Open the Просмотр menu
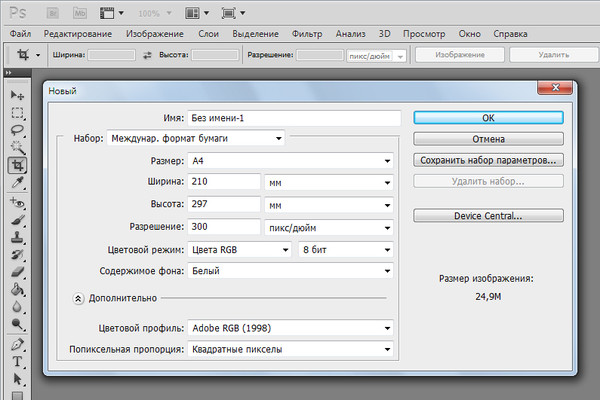This screenshot has width=600, height=400. coord(424,34)
